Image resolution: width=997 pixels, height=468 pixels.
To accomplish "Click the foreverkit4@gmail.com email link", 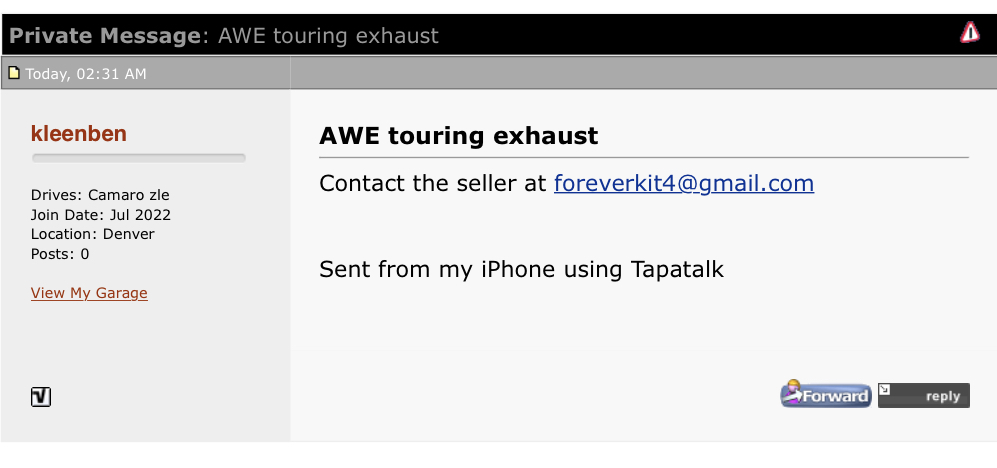I will pyautogui.click(x=683, y=184).
